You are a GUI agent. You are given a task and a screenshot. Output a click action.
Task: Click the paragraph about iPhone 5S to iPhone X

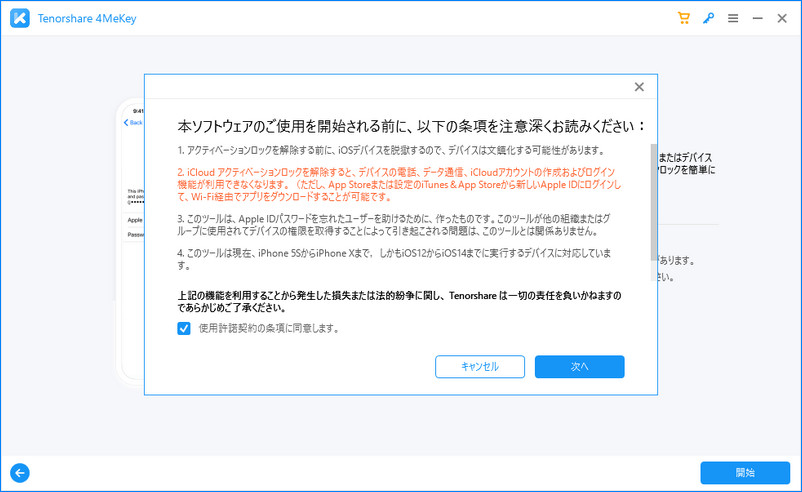pyautogui.click(x=394, y=259)
